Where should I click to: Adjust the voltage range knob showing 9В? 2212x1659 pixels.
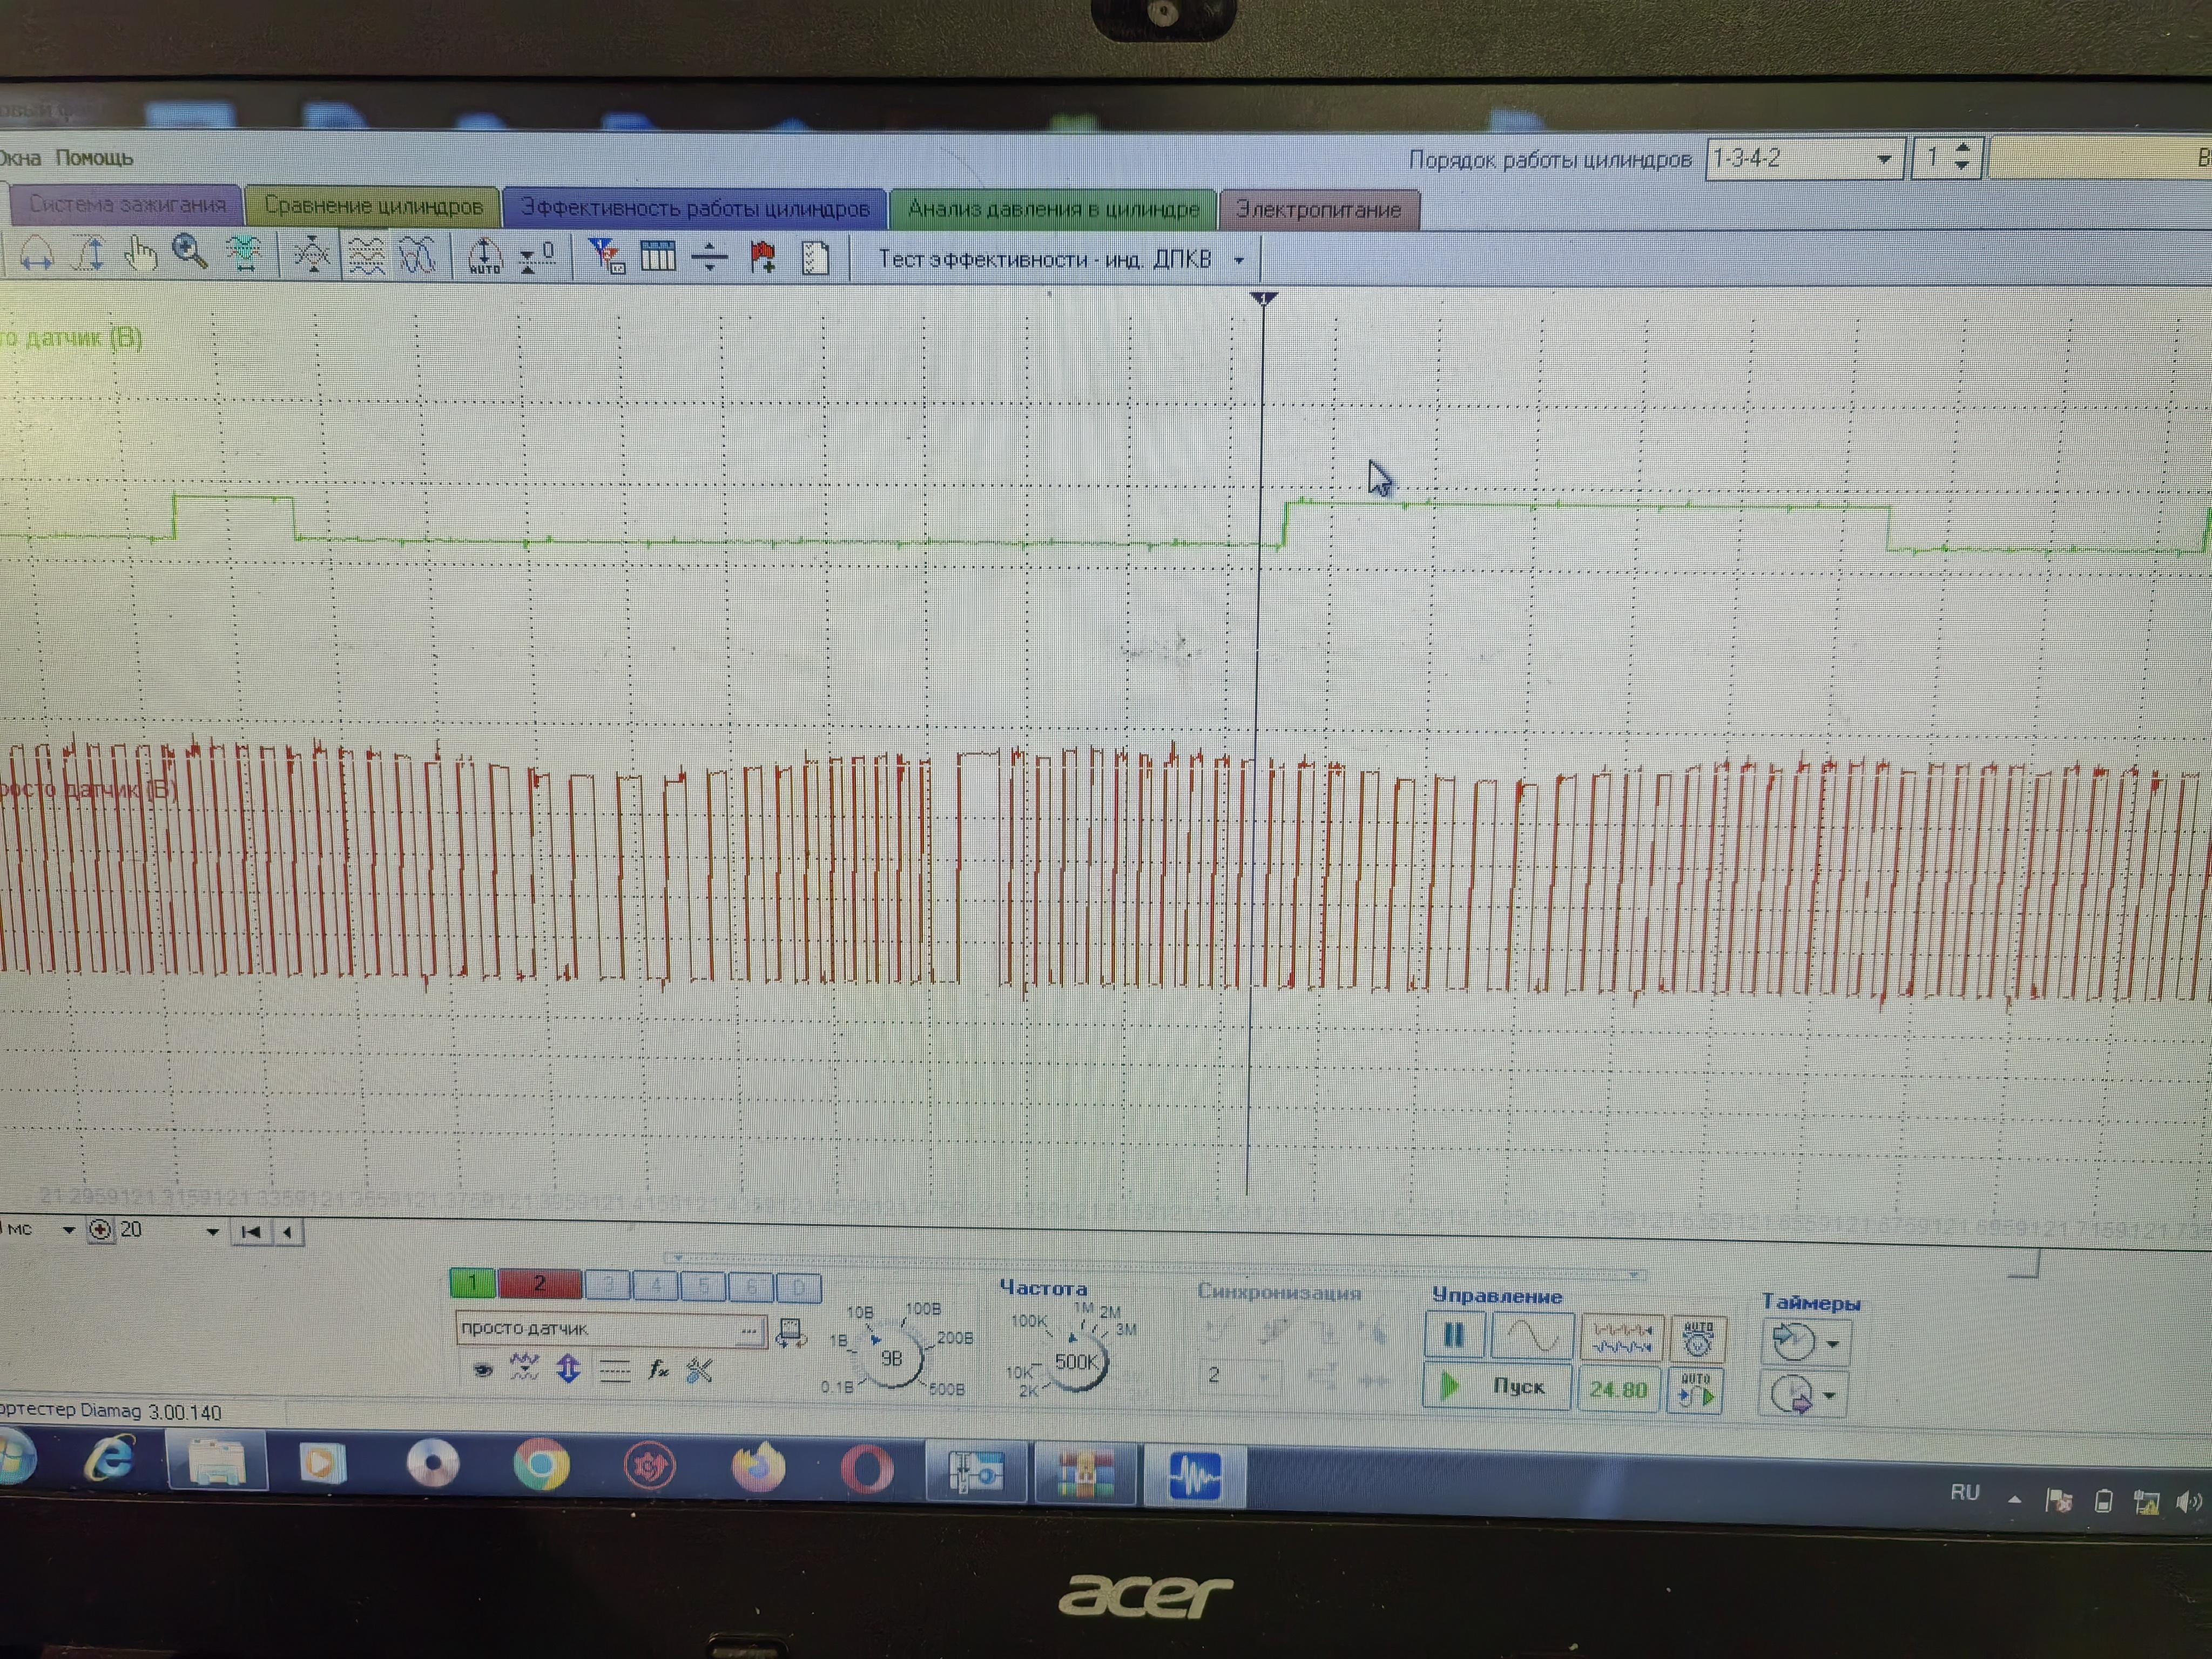point(891,1358)
